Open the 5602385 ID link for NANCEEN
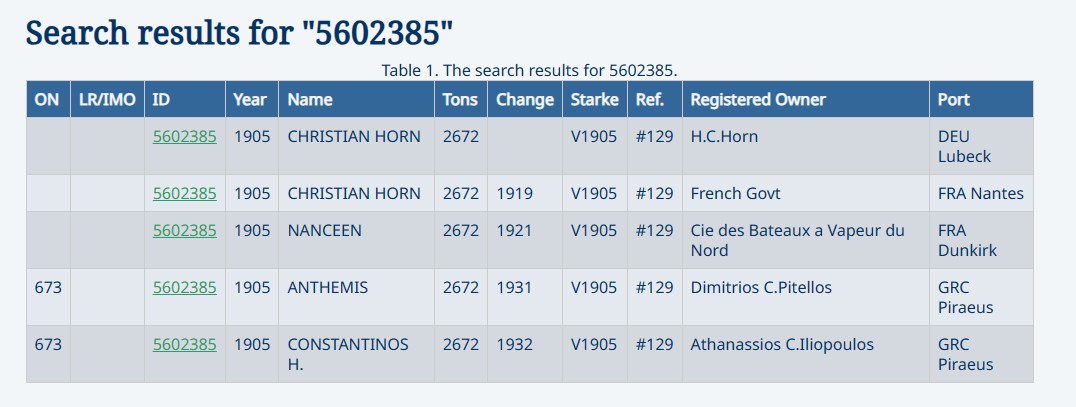This screenshot has width=1076, height=407. pyautogui.click(x=184, y=230)
